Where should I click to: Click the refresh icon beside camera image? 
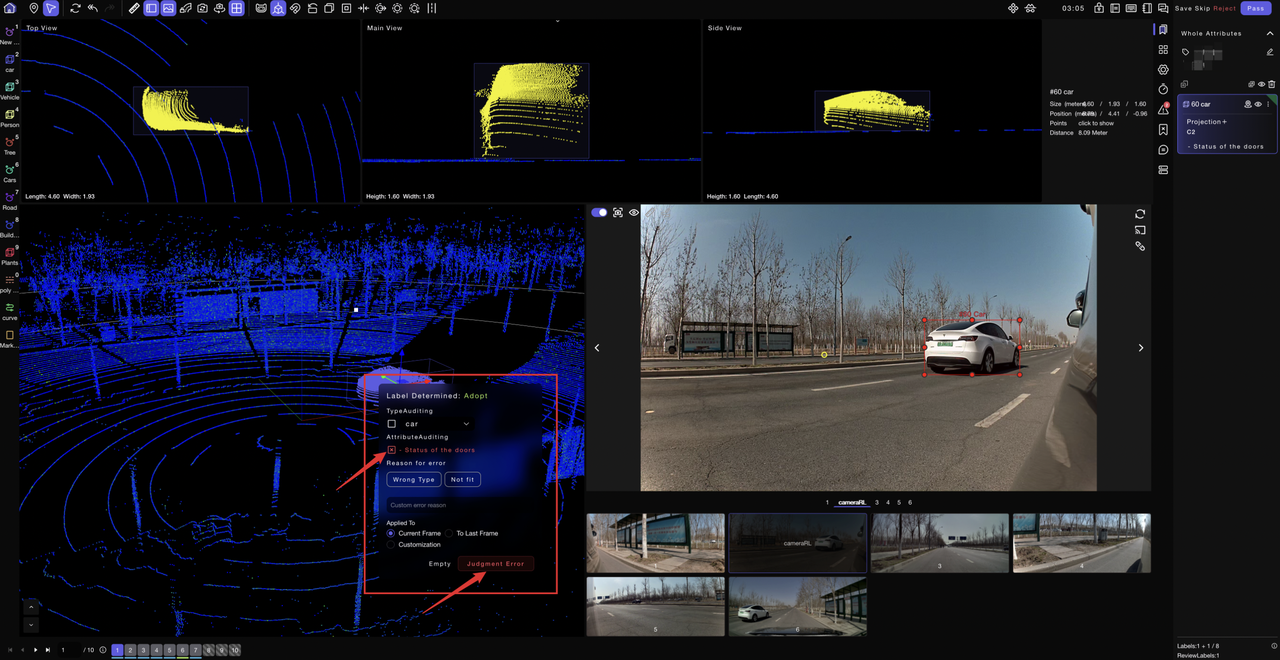point(1140,214)
